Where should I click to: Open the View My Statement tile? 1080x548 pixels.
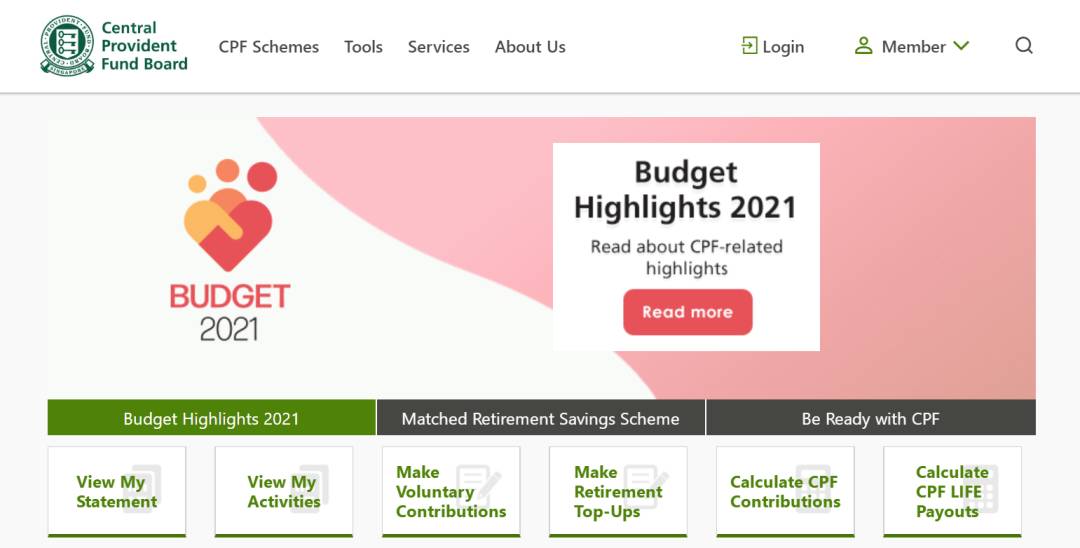click(x=117, y=491)
